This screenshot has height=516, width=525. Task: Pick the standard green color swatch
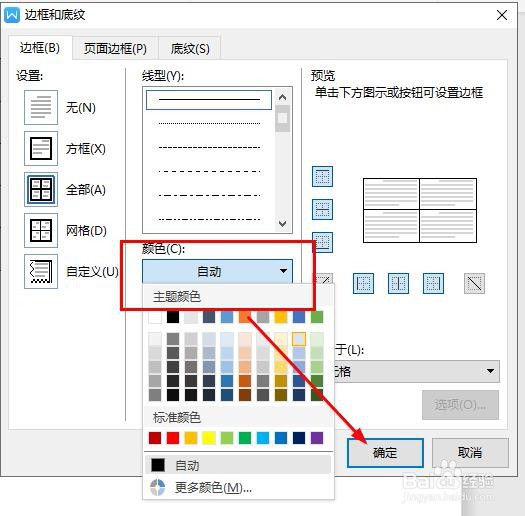(245, 438)
